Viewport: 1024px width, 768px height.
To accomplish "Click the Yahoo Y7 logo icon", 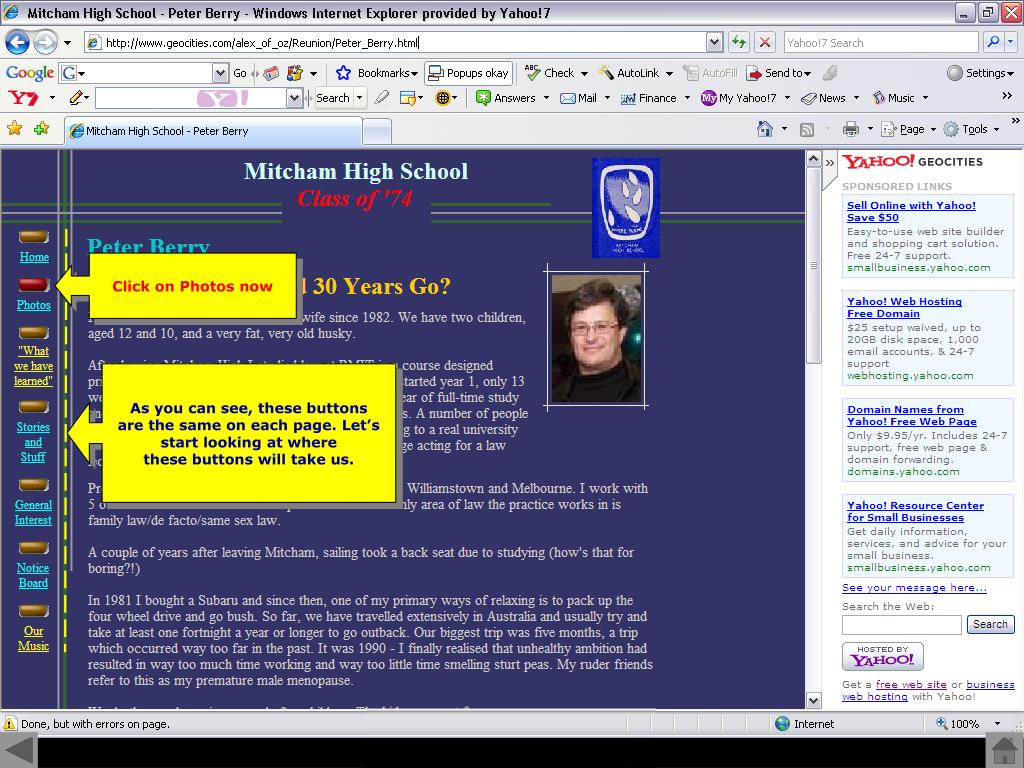I will coord(24,98).
